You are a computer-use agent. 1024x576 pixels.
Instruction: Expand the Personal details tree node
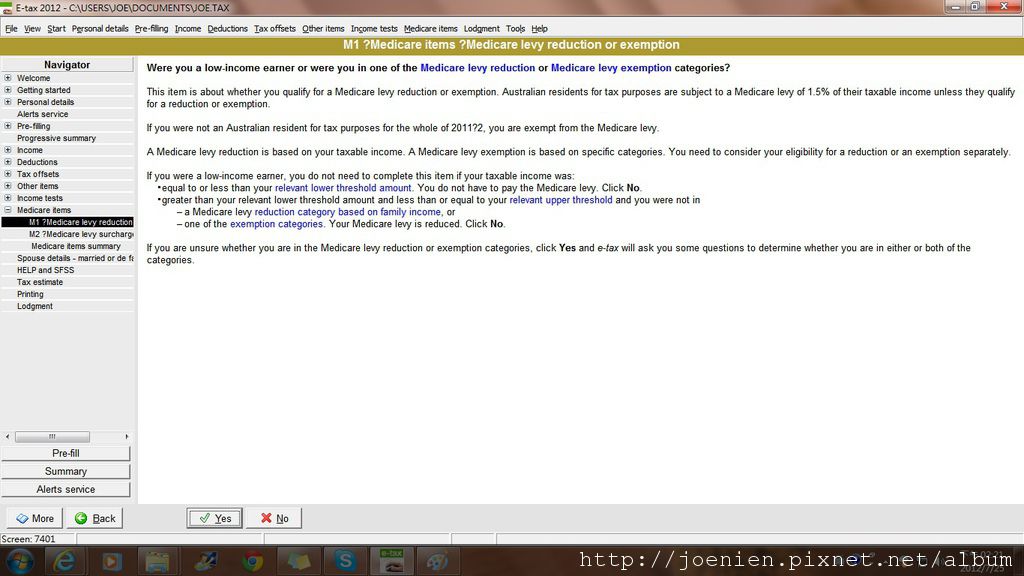coord(8,102)
